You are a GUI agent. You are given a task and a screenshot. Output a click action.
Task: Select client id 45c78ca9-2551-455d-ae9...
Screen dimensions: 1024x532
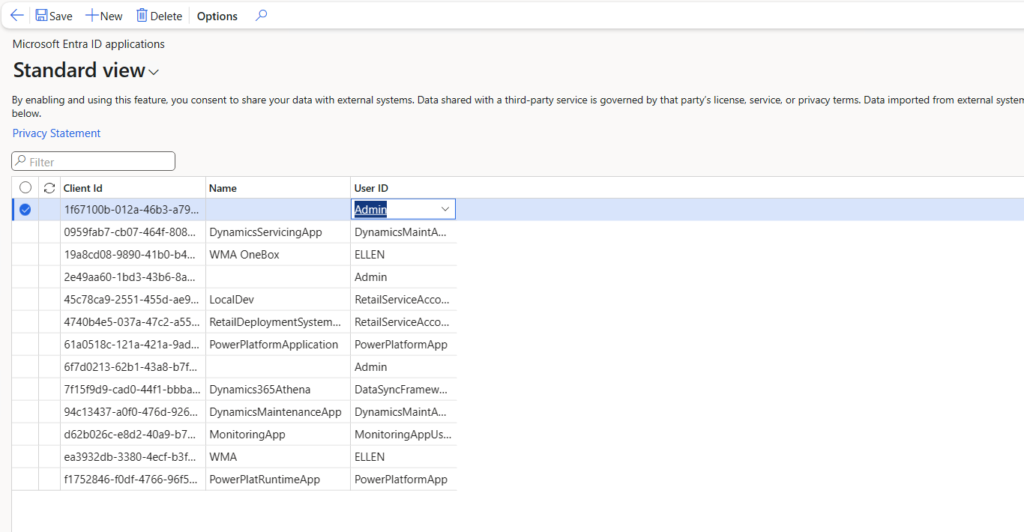(133, 300)
